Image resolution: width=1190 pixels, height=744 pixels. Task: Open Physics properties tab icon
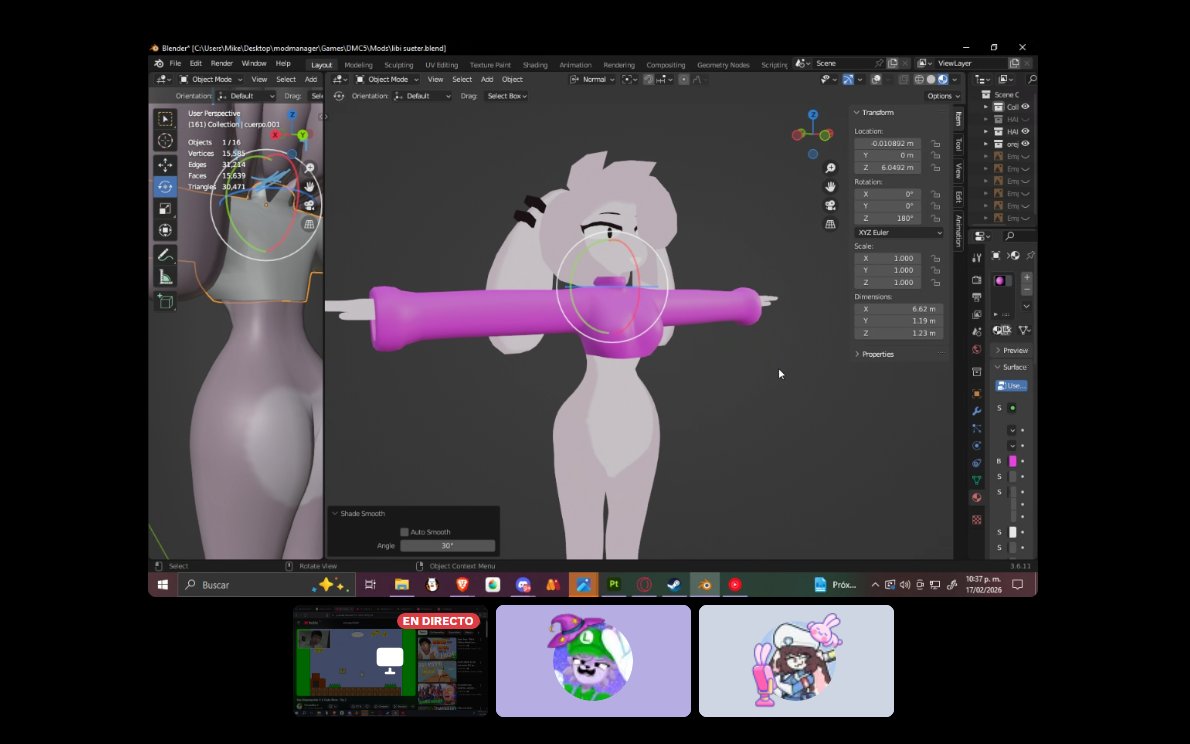point(977,446)
